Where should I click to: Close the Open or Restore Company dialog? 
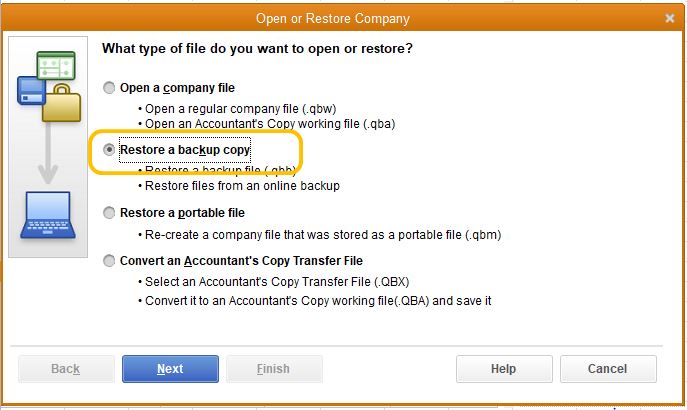pyautogui.click(x=669, y=18)
